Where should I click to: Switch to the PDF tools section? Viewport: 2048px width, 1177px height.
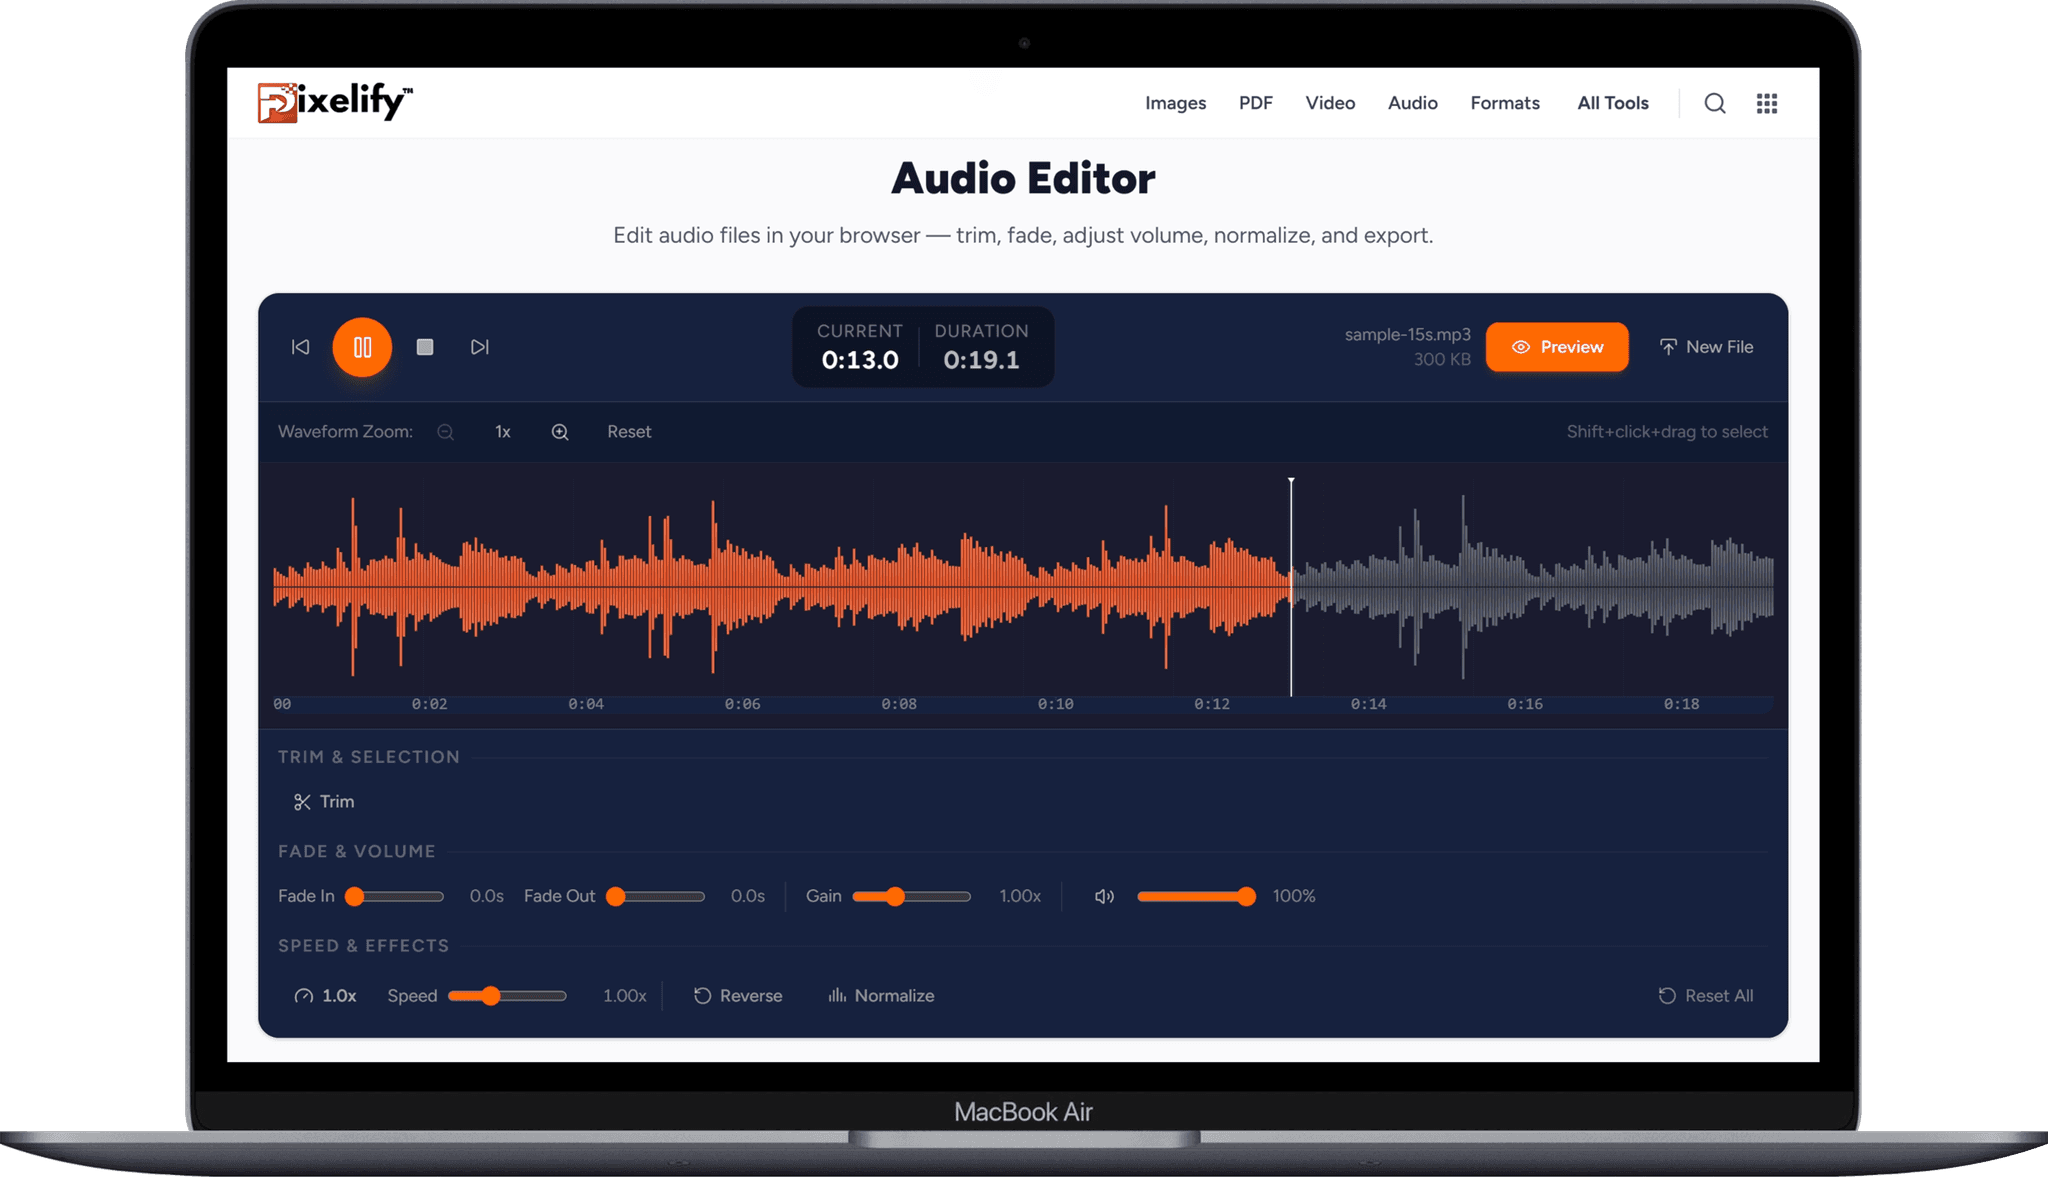pyautogui.click(x=1255, y=103)
